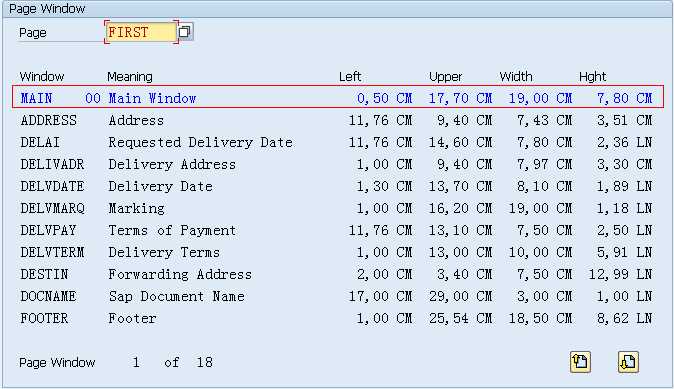Click the 'Terms of Payment' meaning

172,230
